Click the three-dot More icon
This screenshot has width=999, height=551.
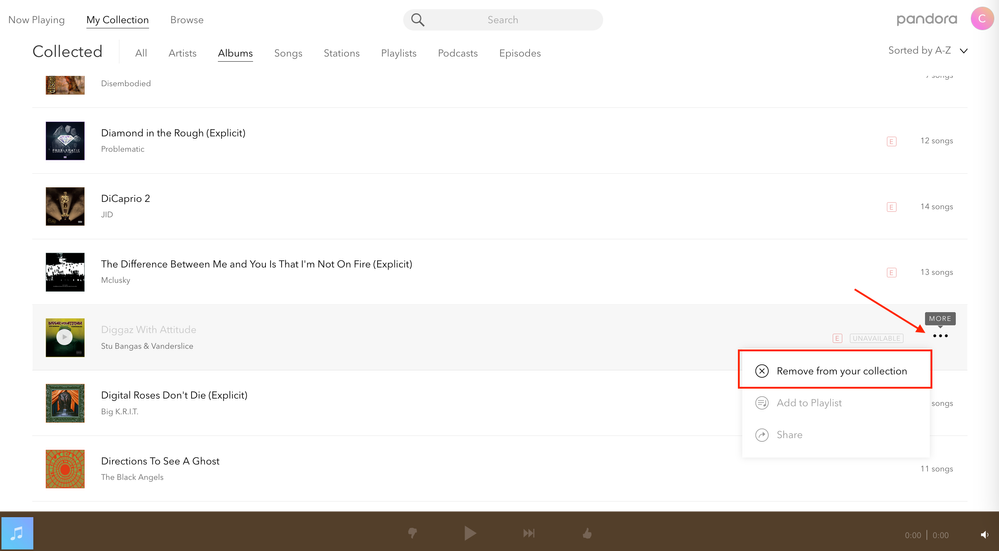[940, 336]
